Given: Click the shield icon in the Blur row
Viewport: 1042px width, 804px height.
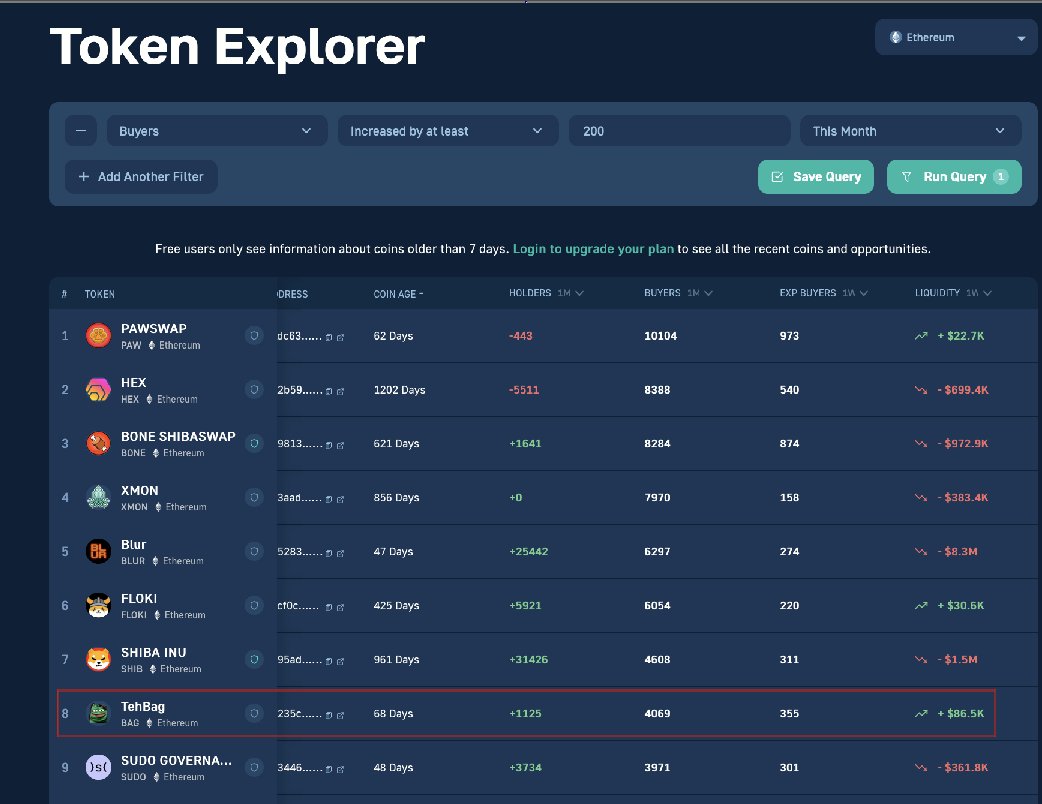Looking at the screenshot, I should (254, 551).
